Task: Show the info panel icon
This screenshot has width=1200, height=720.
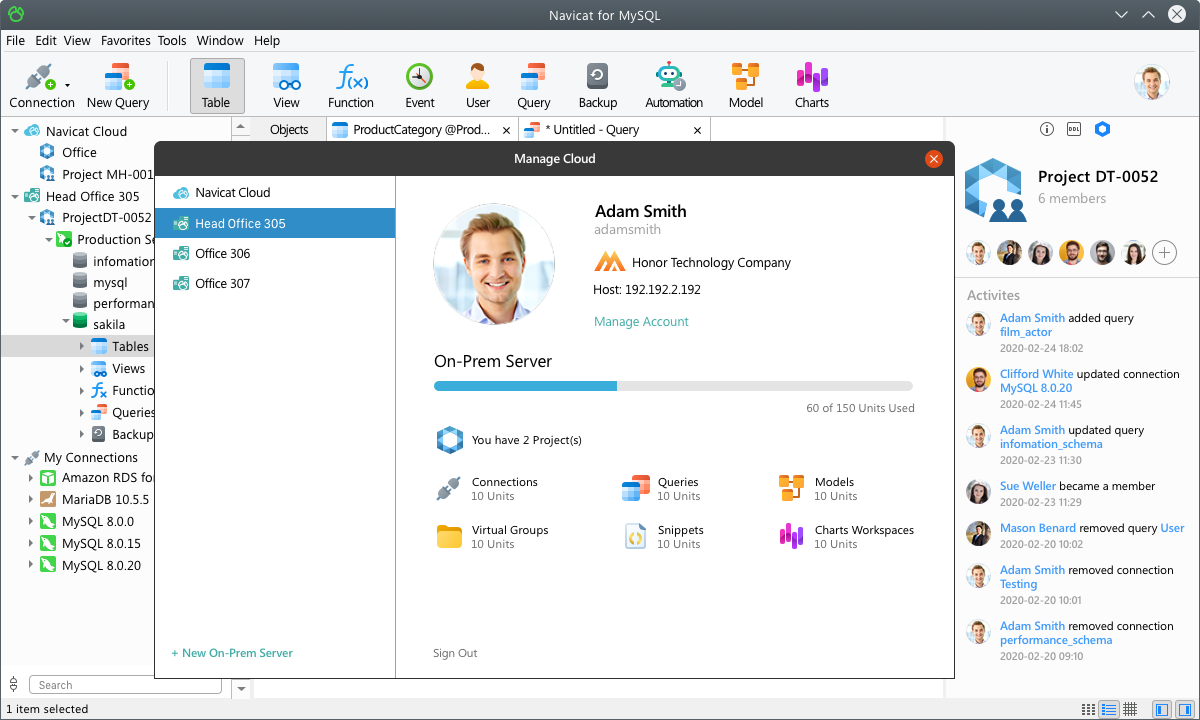Action: [1047, 129]
